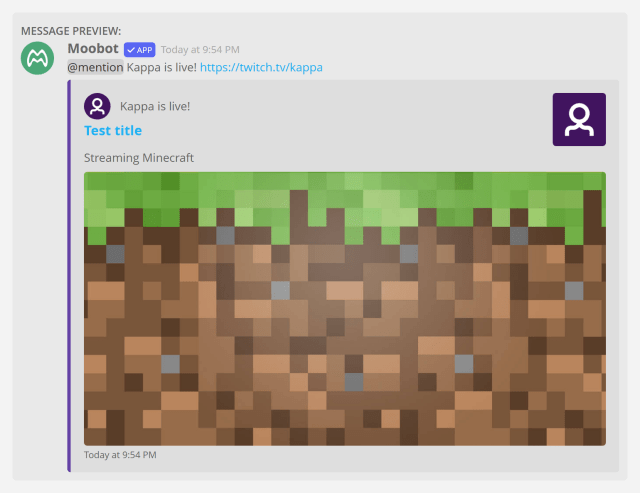
Task: Click the embed footer 'Today at 9:54 PM' timestamp
Action: click(120, 455)
